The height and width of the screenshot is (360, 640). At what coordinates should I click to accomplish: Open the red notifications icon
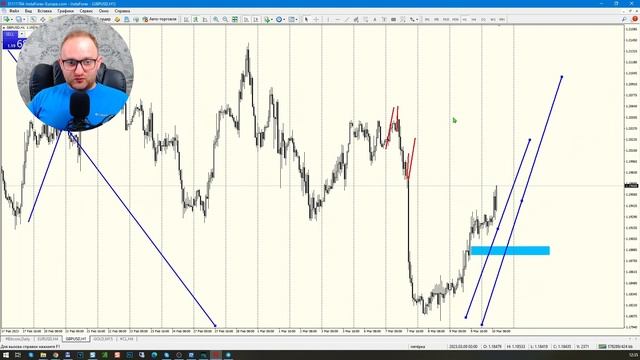coord(635,19)
